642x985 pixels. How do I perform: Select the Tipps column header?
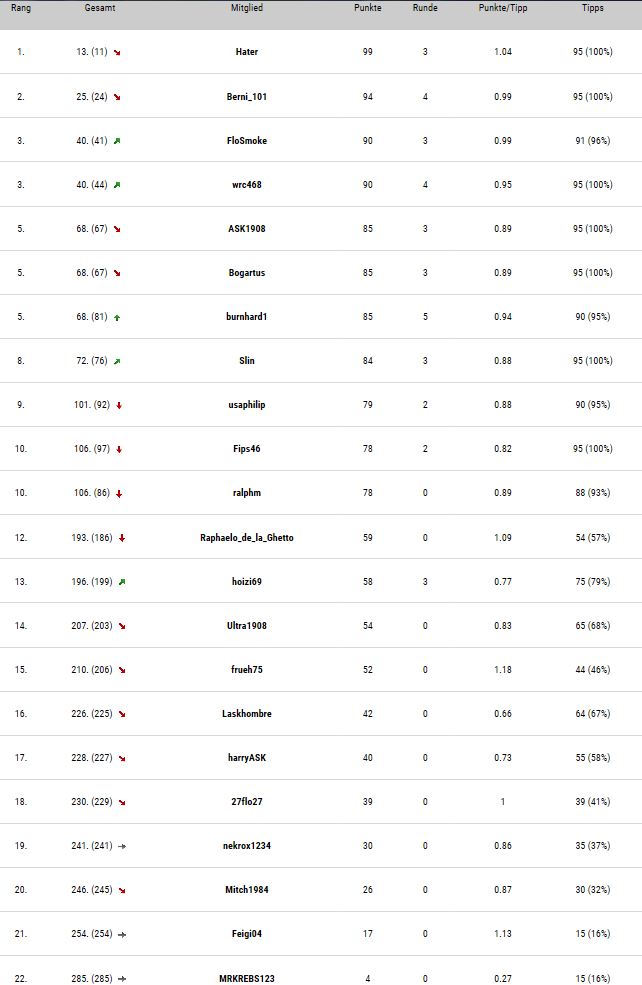(x=592, y=8)
